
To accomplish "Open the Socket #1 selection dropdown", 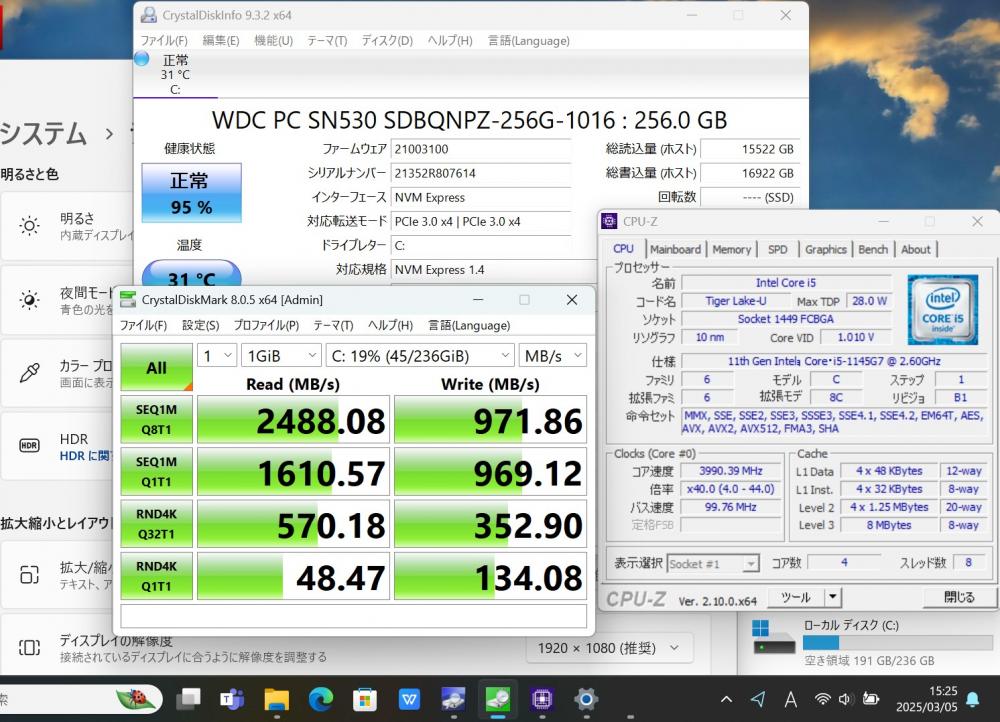I will coord(713,564).
